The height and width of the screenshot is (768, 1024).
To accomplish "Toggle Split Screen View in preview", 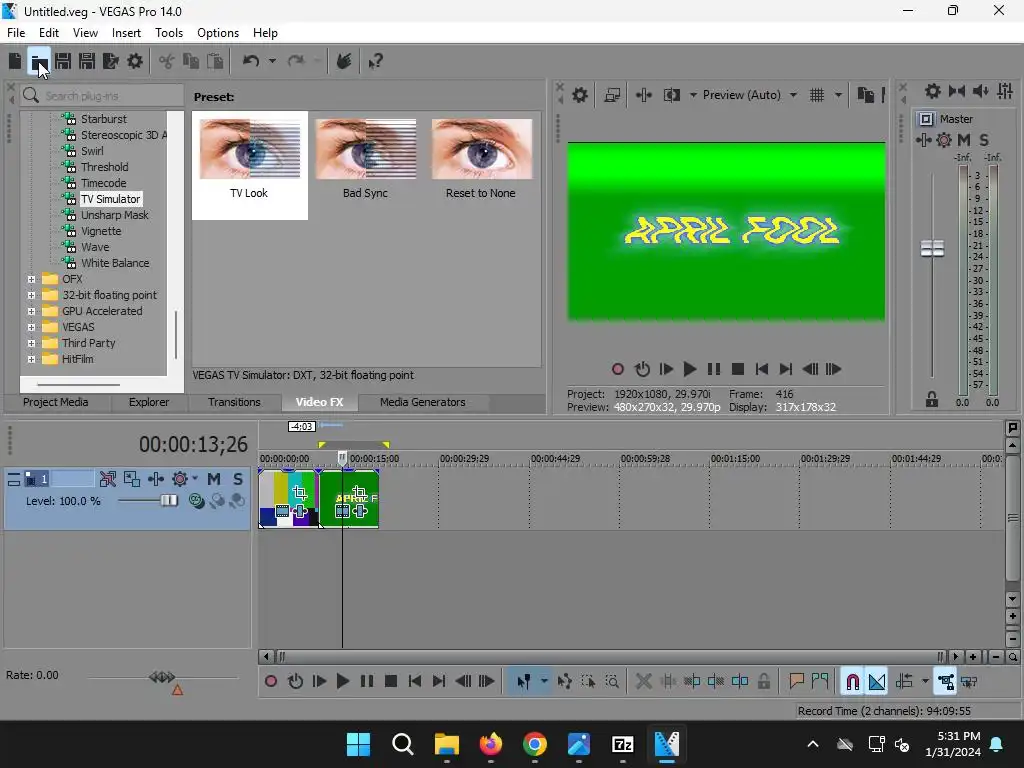I will [671, 95].
